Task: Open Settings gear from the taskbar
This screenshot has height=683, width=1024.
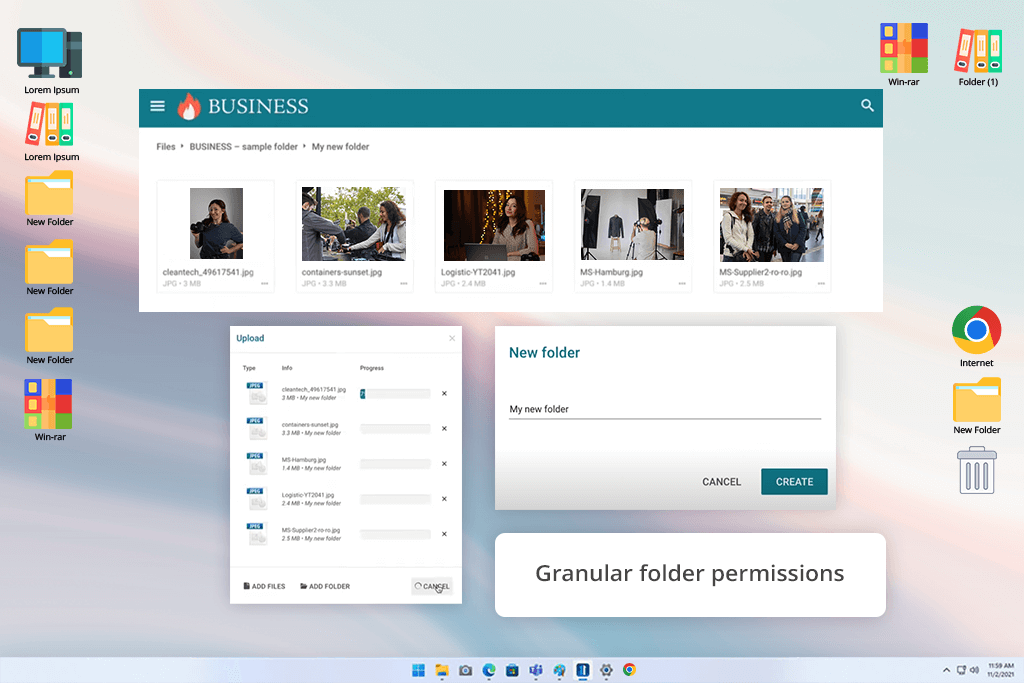Action: click(606, 670)
